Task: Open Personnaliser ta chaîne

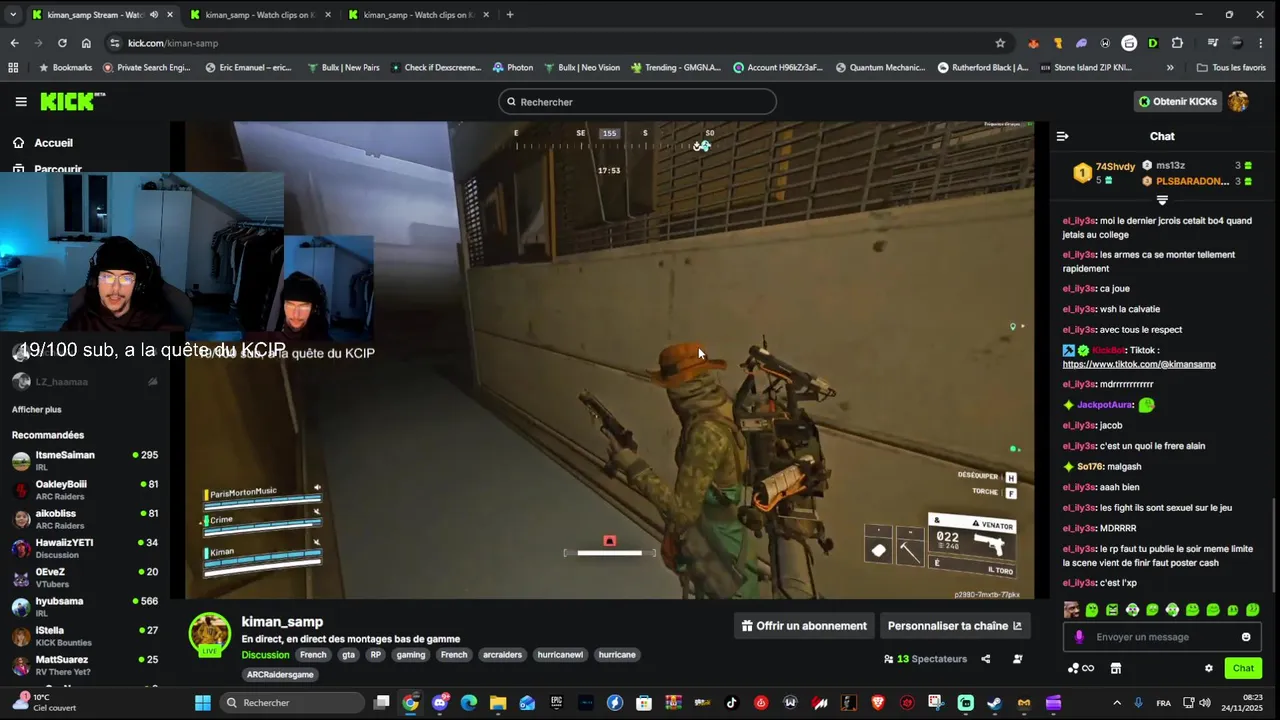Action: tap(955, 626)
